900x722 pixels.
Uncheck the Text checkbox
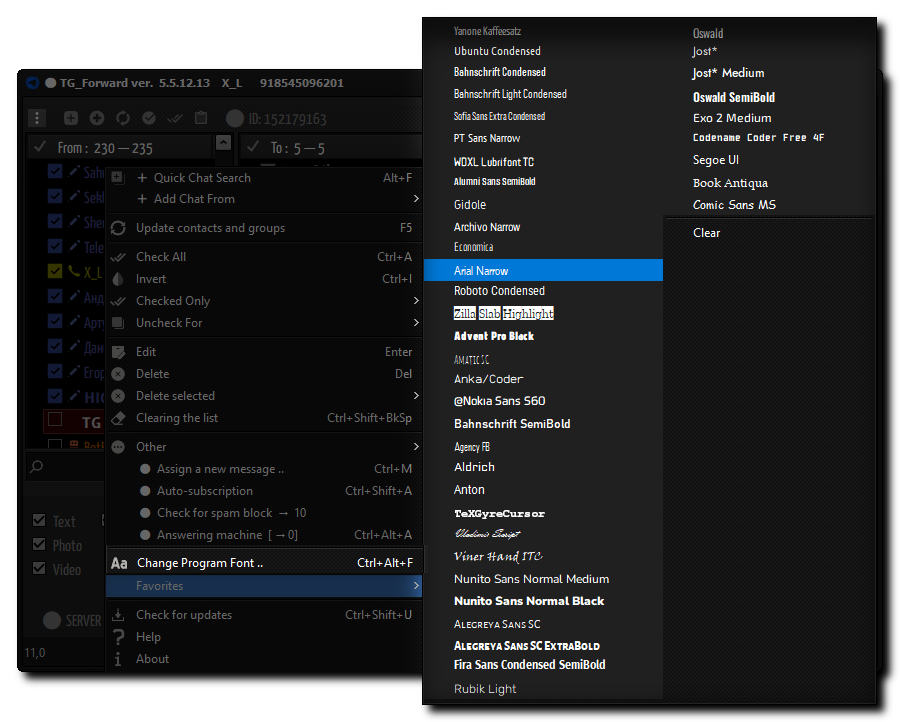[40, 521]
